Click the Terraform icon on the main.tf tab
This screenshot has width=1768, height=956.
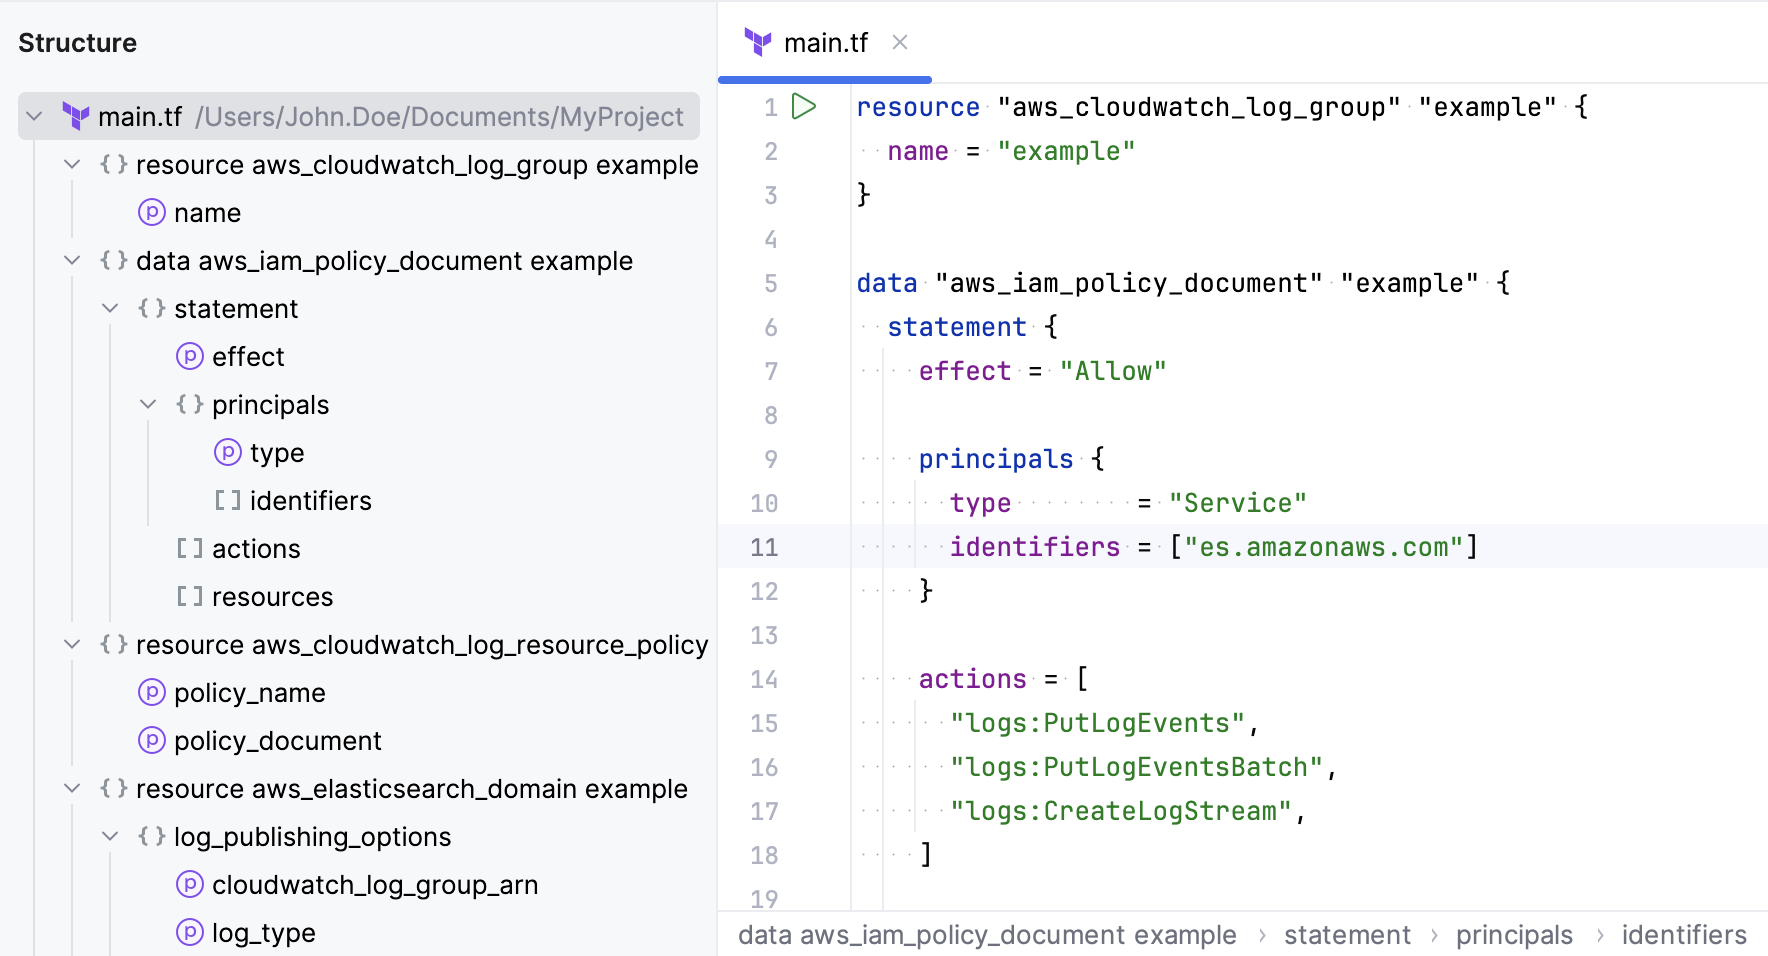[x=759, y=43]
